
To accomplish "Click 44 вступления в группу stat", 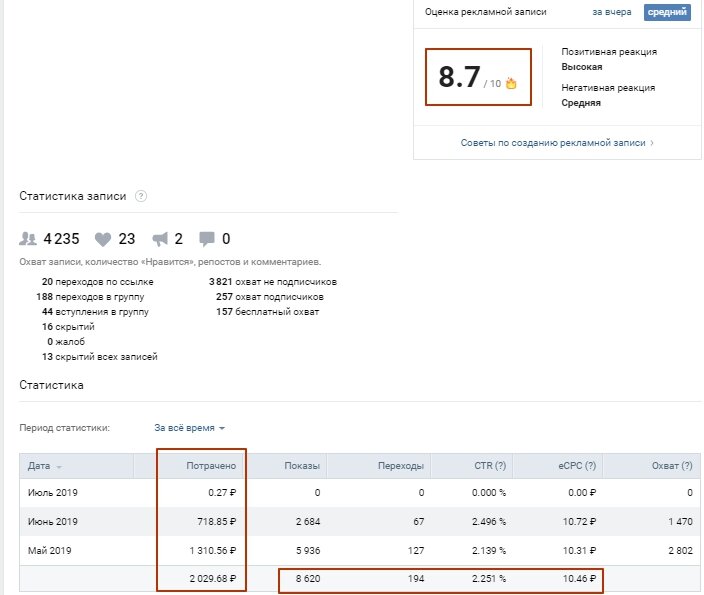I will pyautogui.click(x=95, y=312).
